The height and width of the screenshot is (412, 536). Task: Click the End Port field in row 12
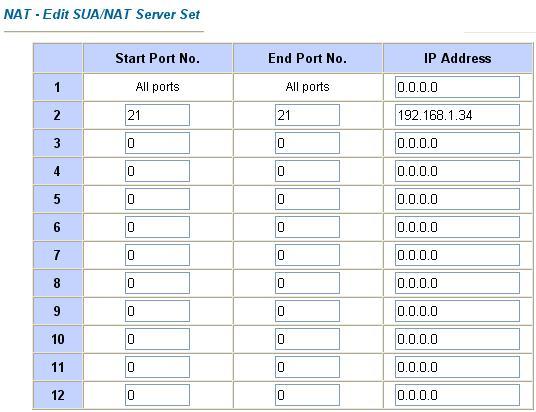pyautogui.click(x=307, y=395)
